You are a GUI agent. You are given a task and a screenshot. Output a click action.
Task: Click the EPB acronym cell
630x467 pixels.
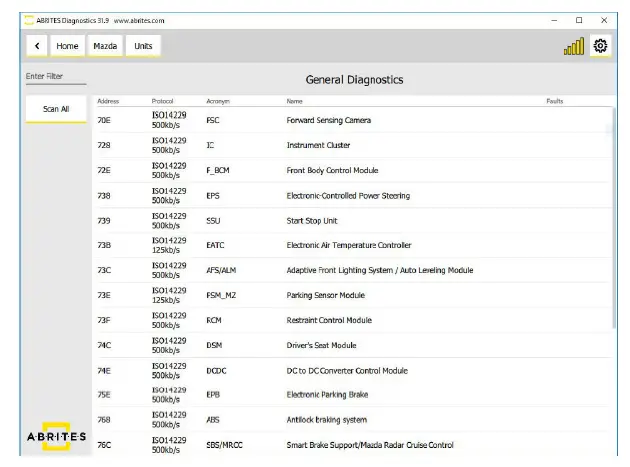213,395
